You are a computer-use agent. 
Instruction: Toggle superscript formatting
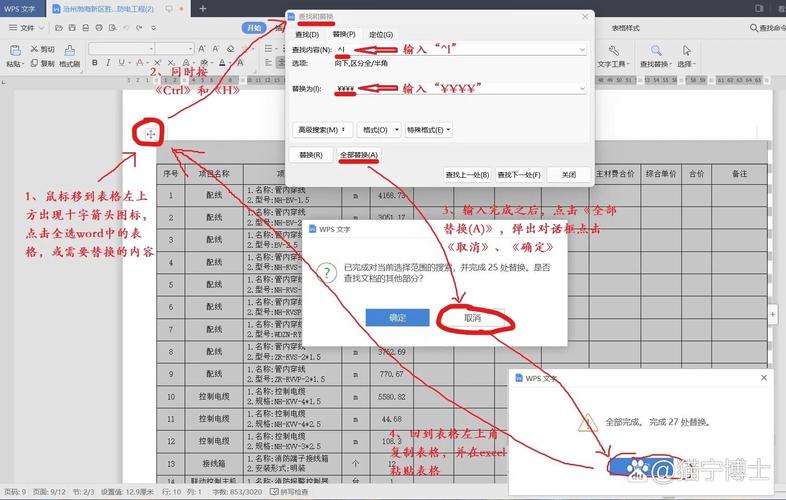click(x=157, y=63)
